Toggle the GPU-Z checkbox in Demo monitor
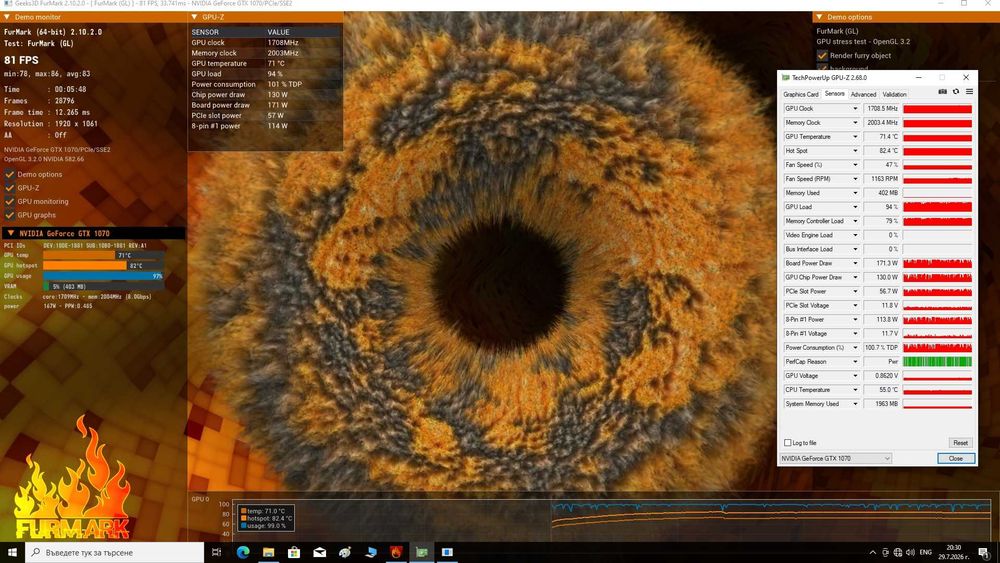1000x563 pixels. click(x=10, y=187)
